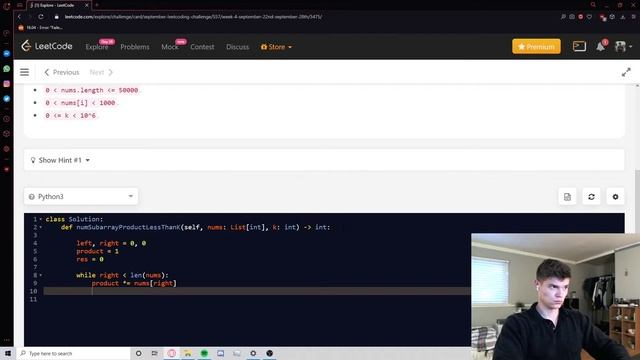Go to the Previous item
Viewport: 640px width, 360px height.
point(62,72)
